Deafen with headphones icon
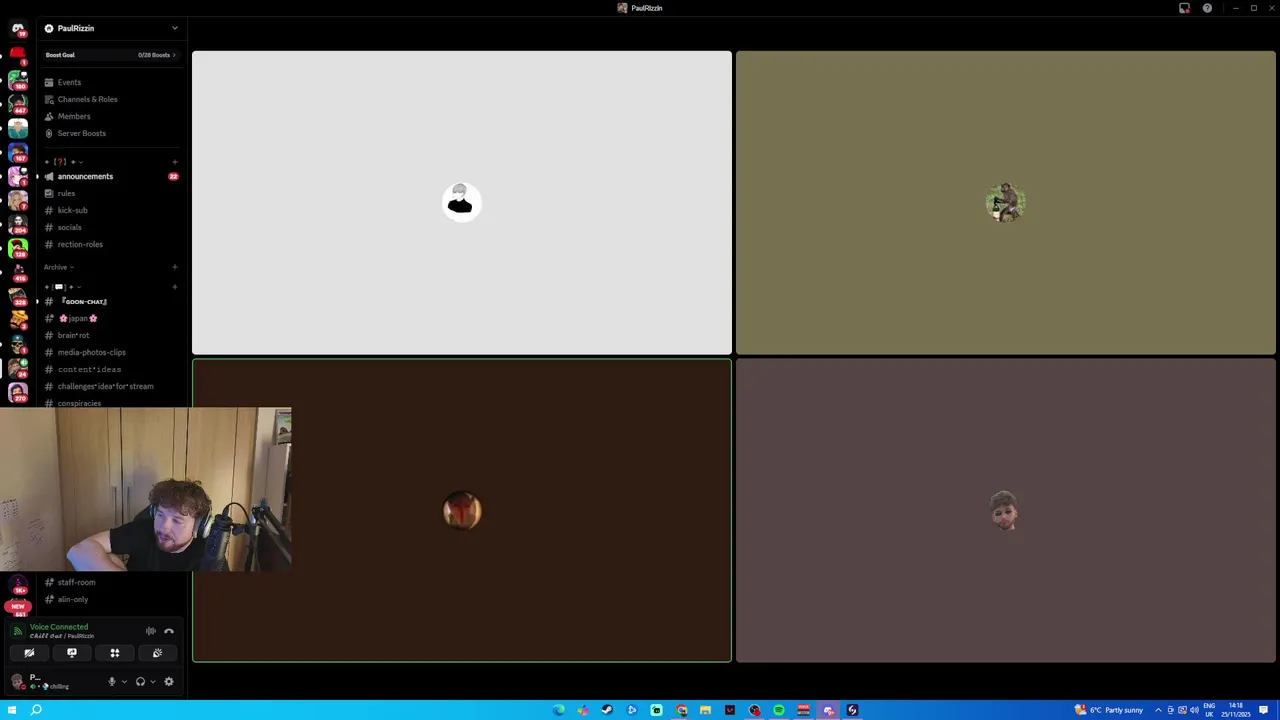Screen dimensions: 1280x720 pyautogui.click(x=140, y=682)
